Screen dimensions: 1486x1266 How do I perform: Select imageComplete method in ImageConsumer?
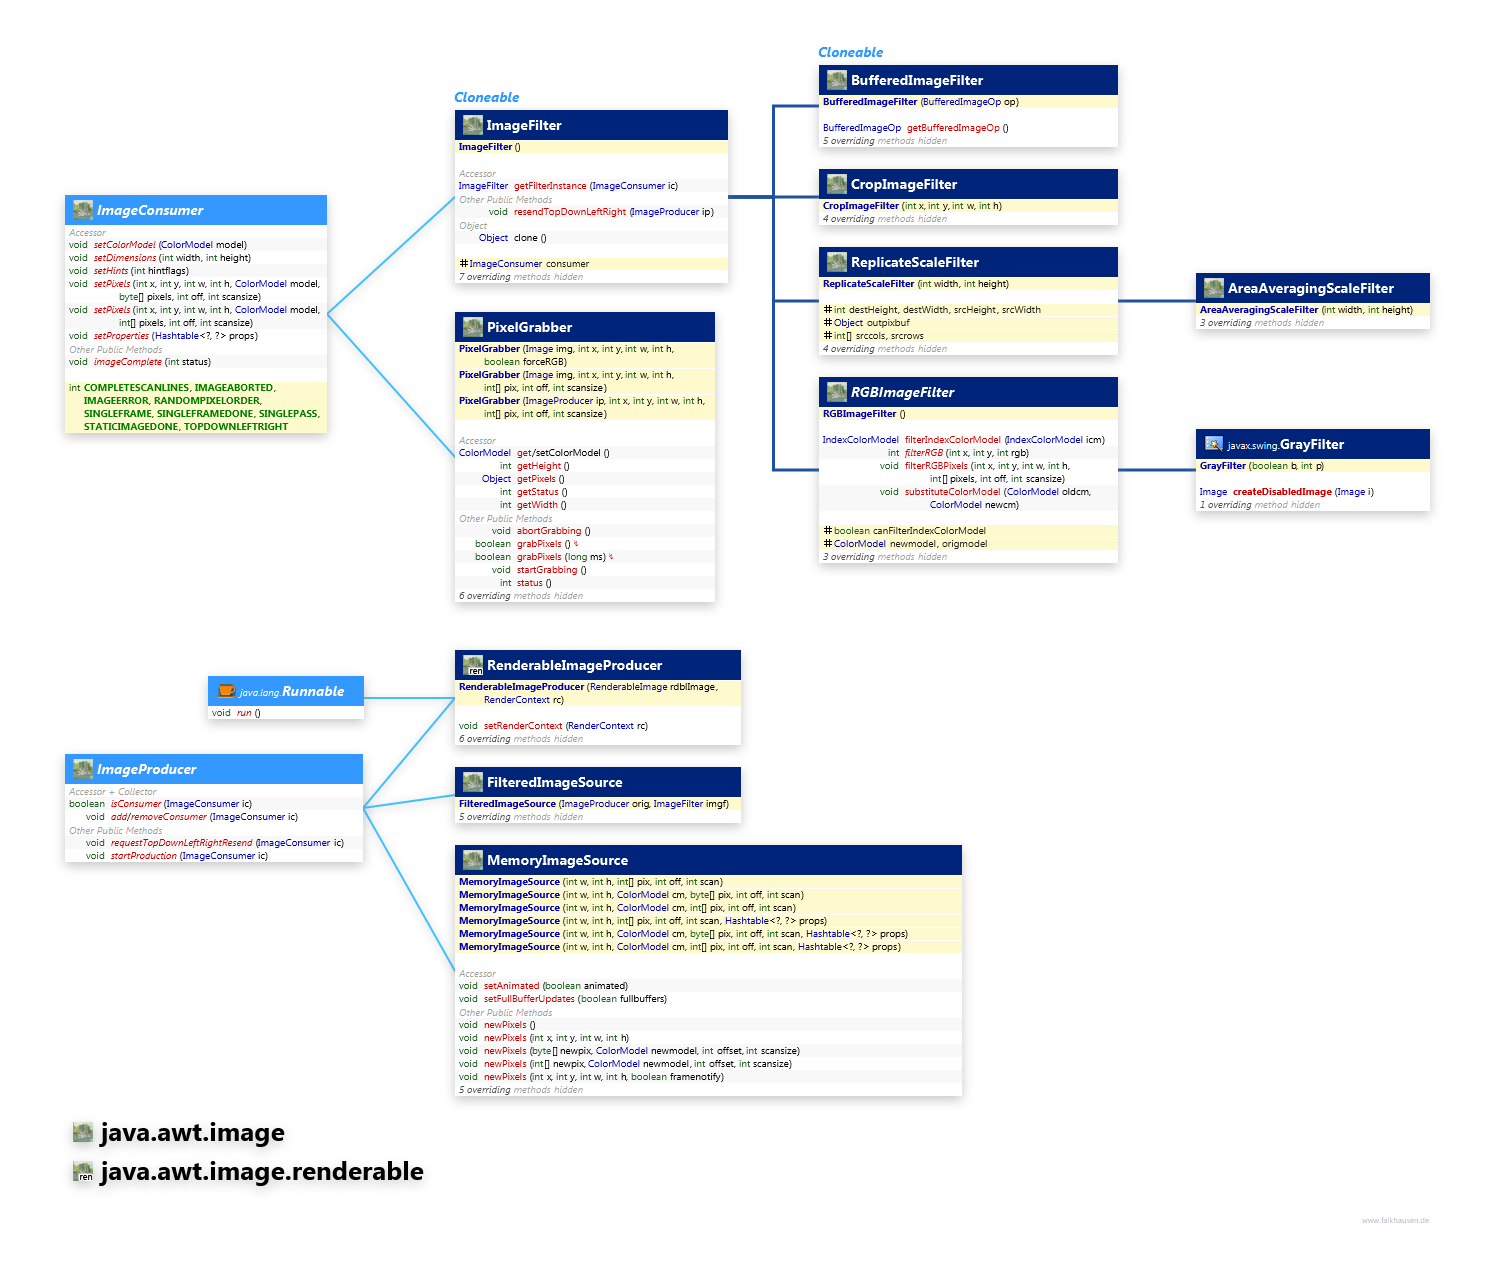tap(128, 361)
